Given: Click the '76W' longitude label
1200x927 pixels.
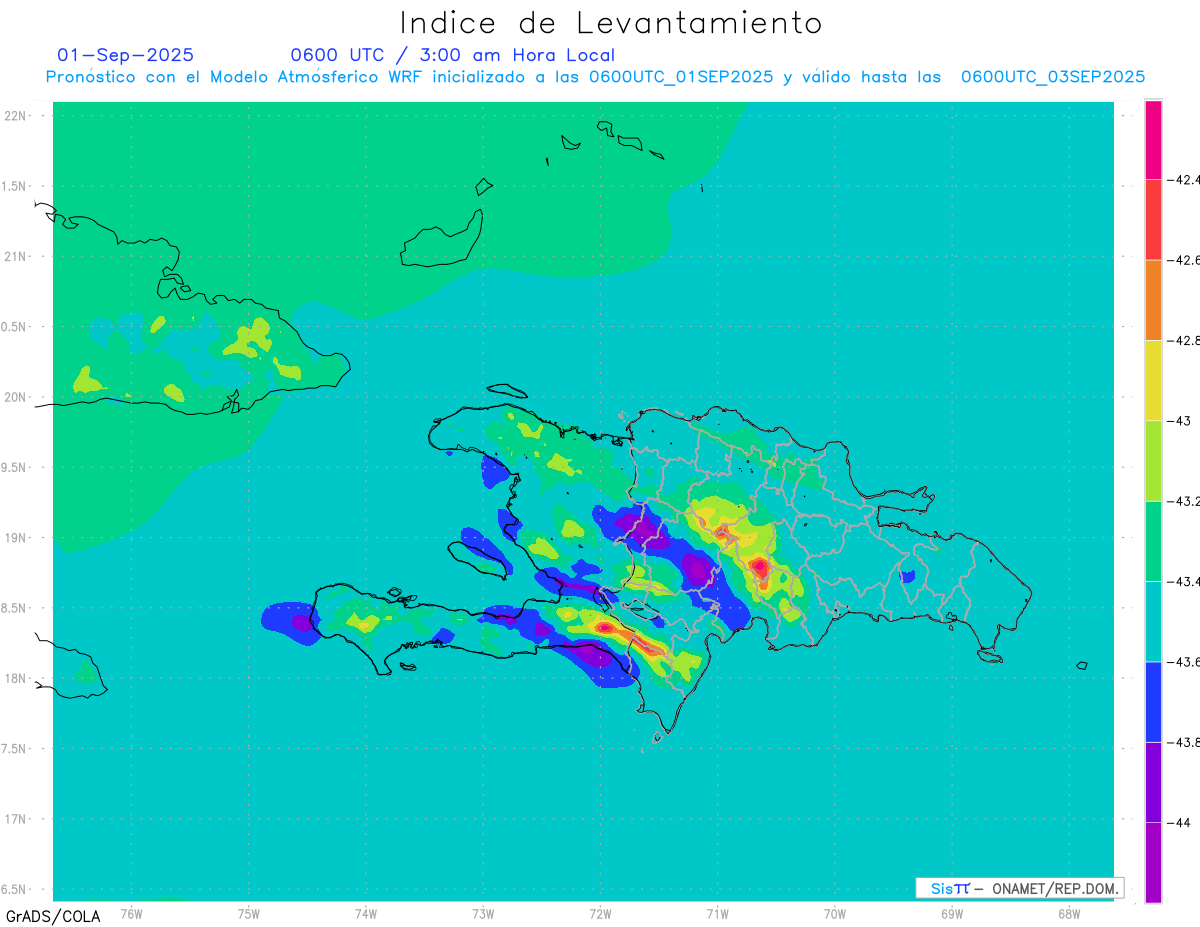Looking at the screenshot, I should tap(131, 913).
